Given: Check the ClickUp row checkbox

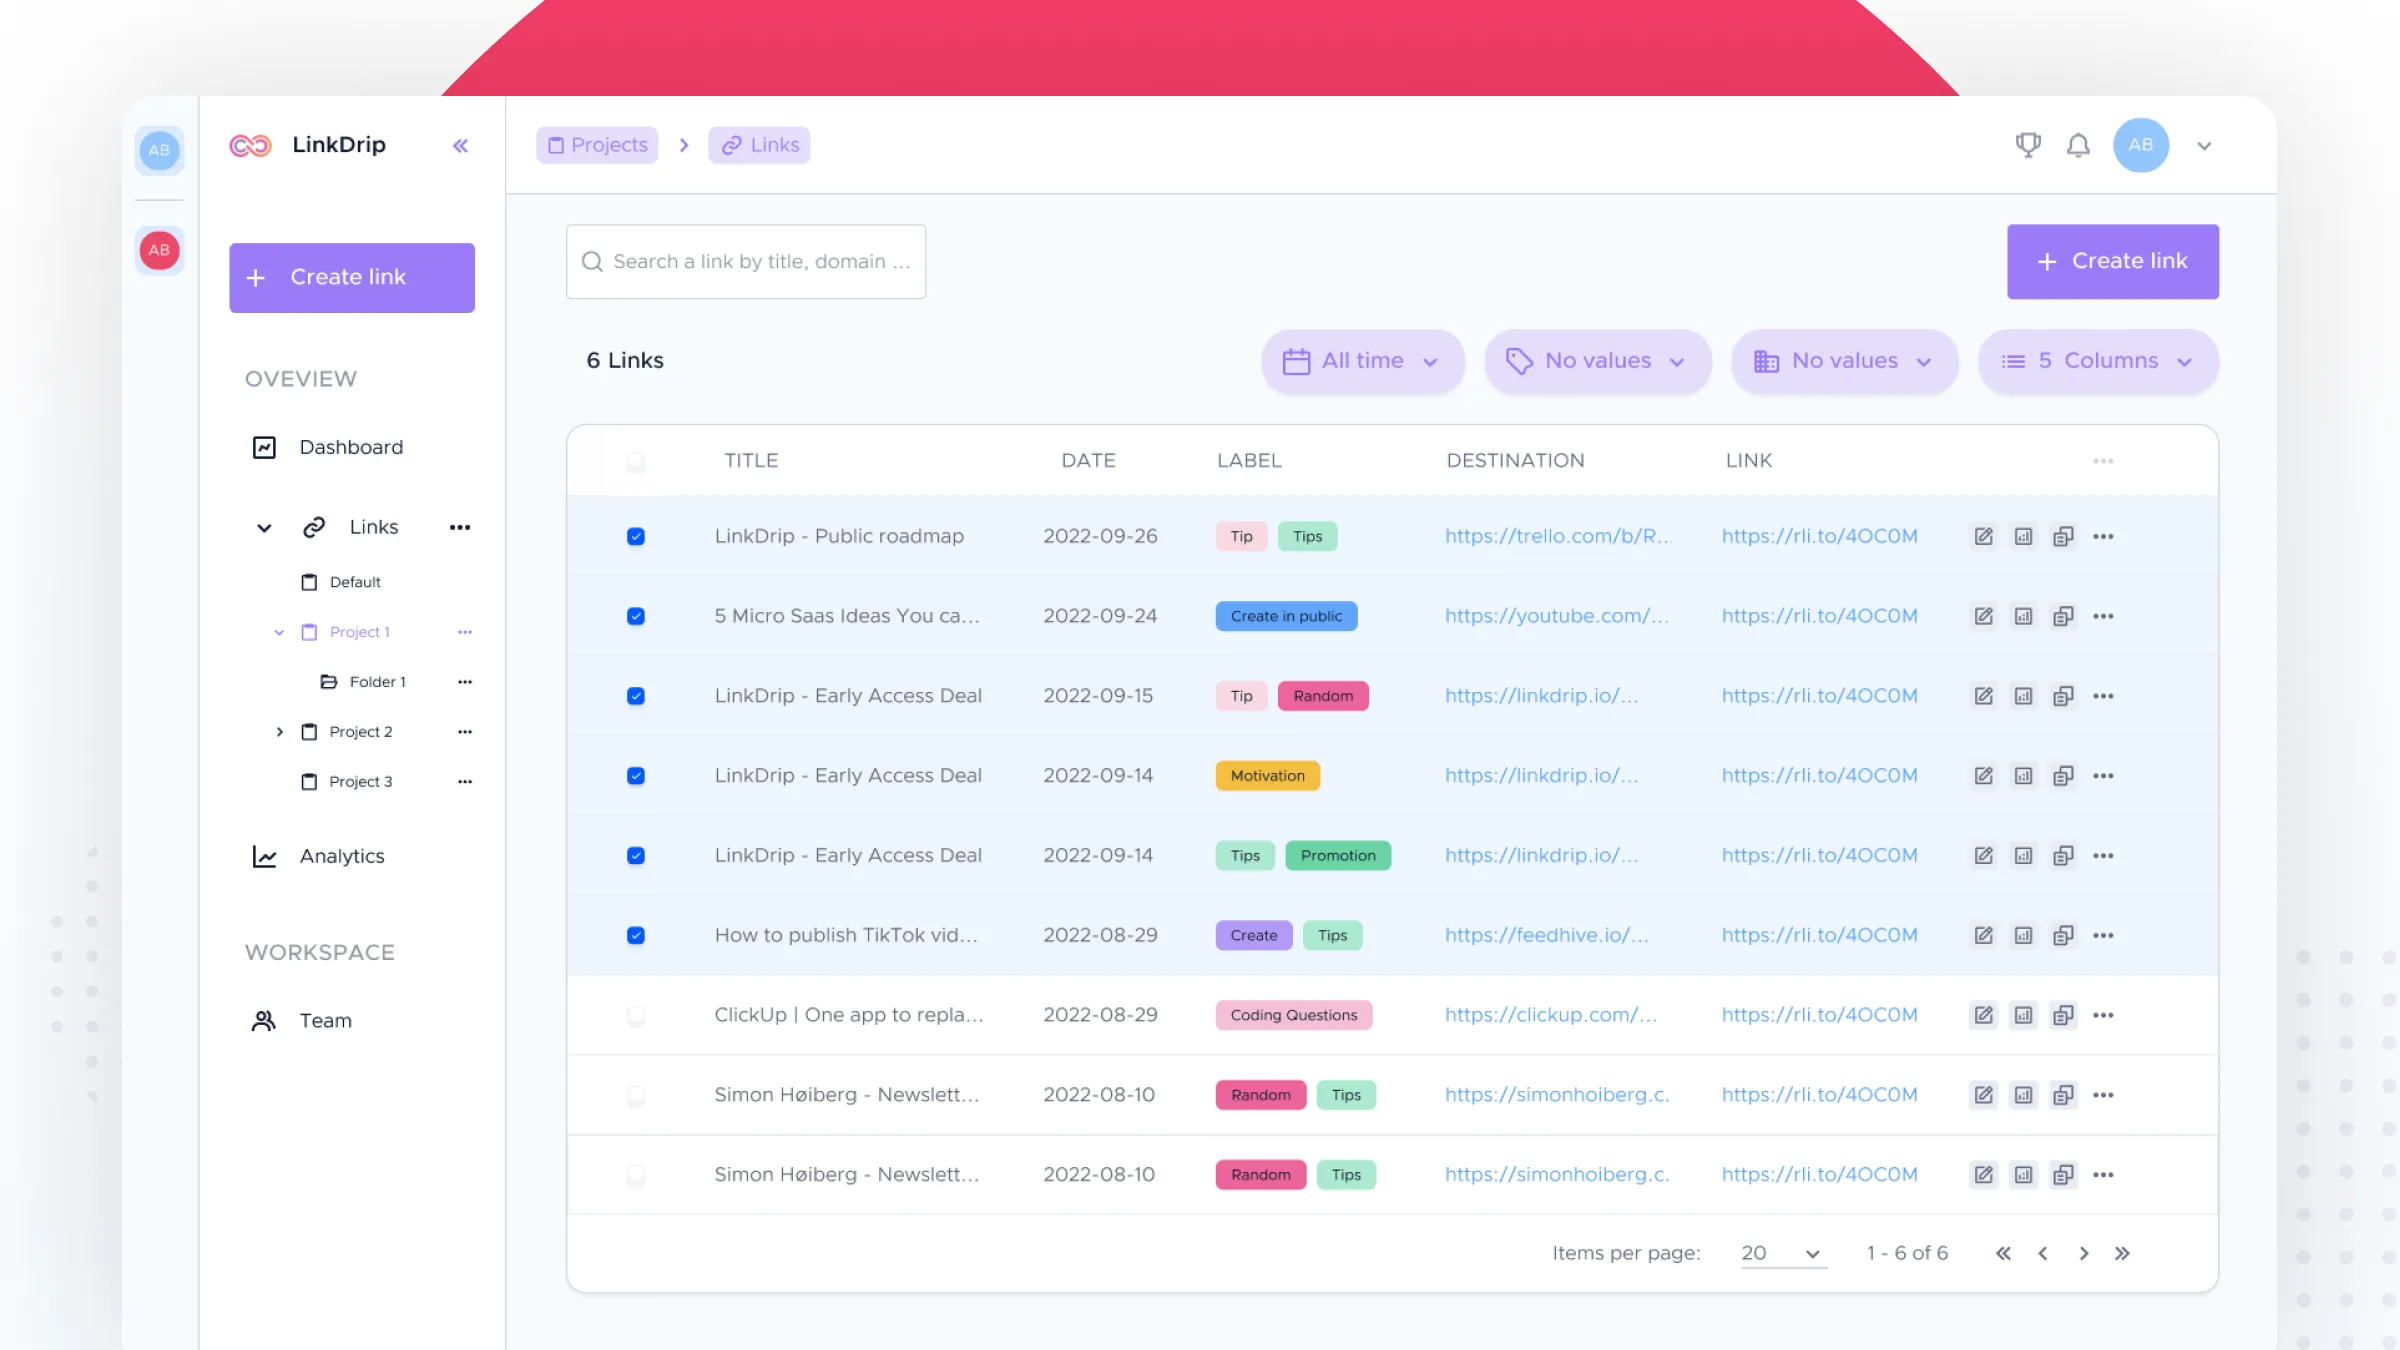Looking at the screenshot, I should coord(635,1016).
